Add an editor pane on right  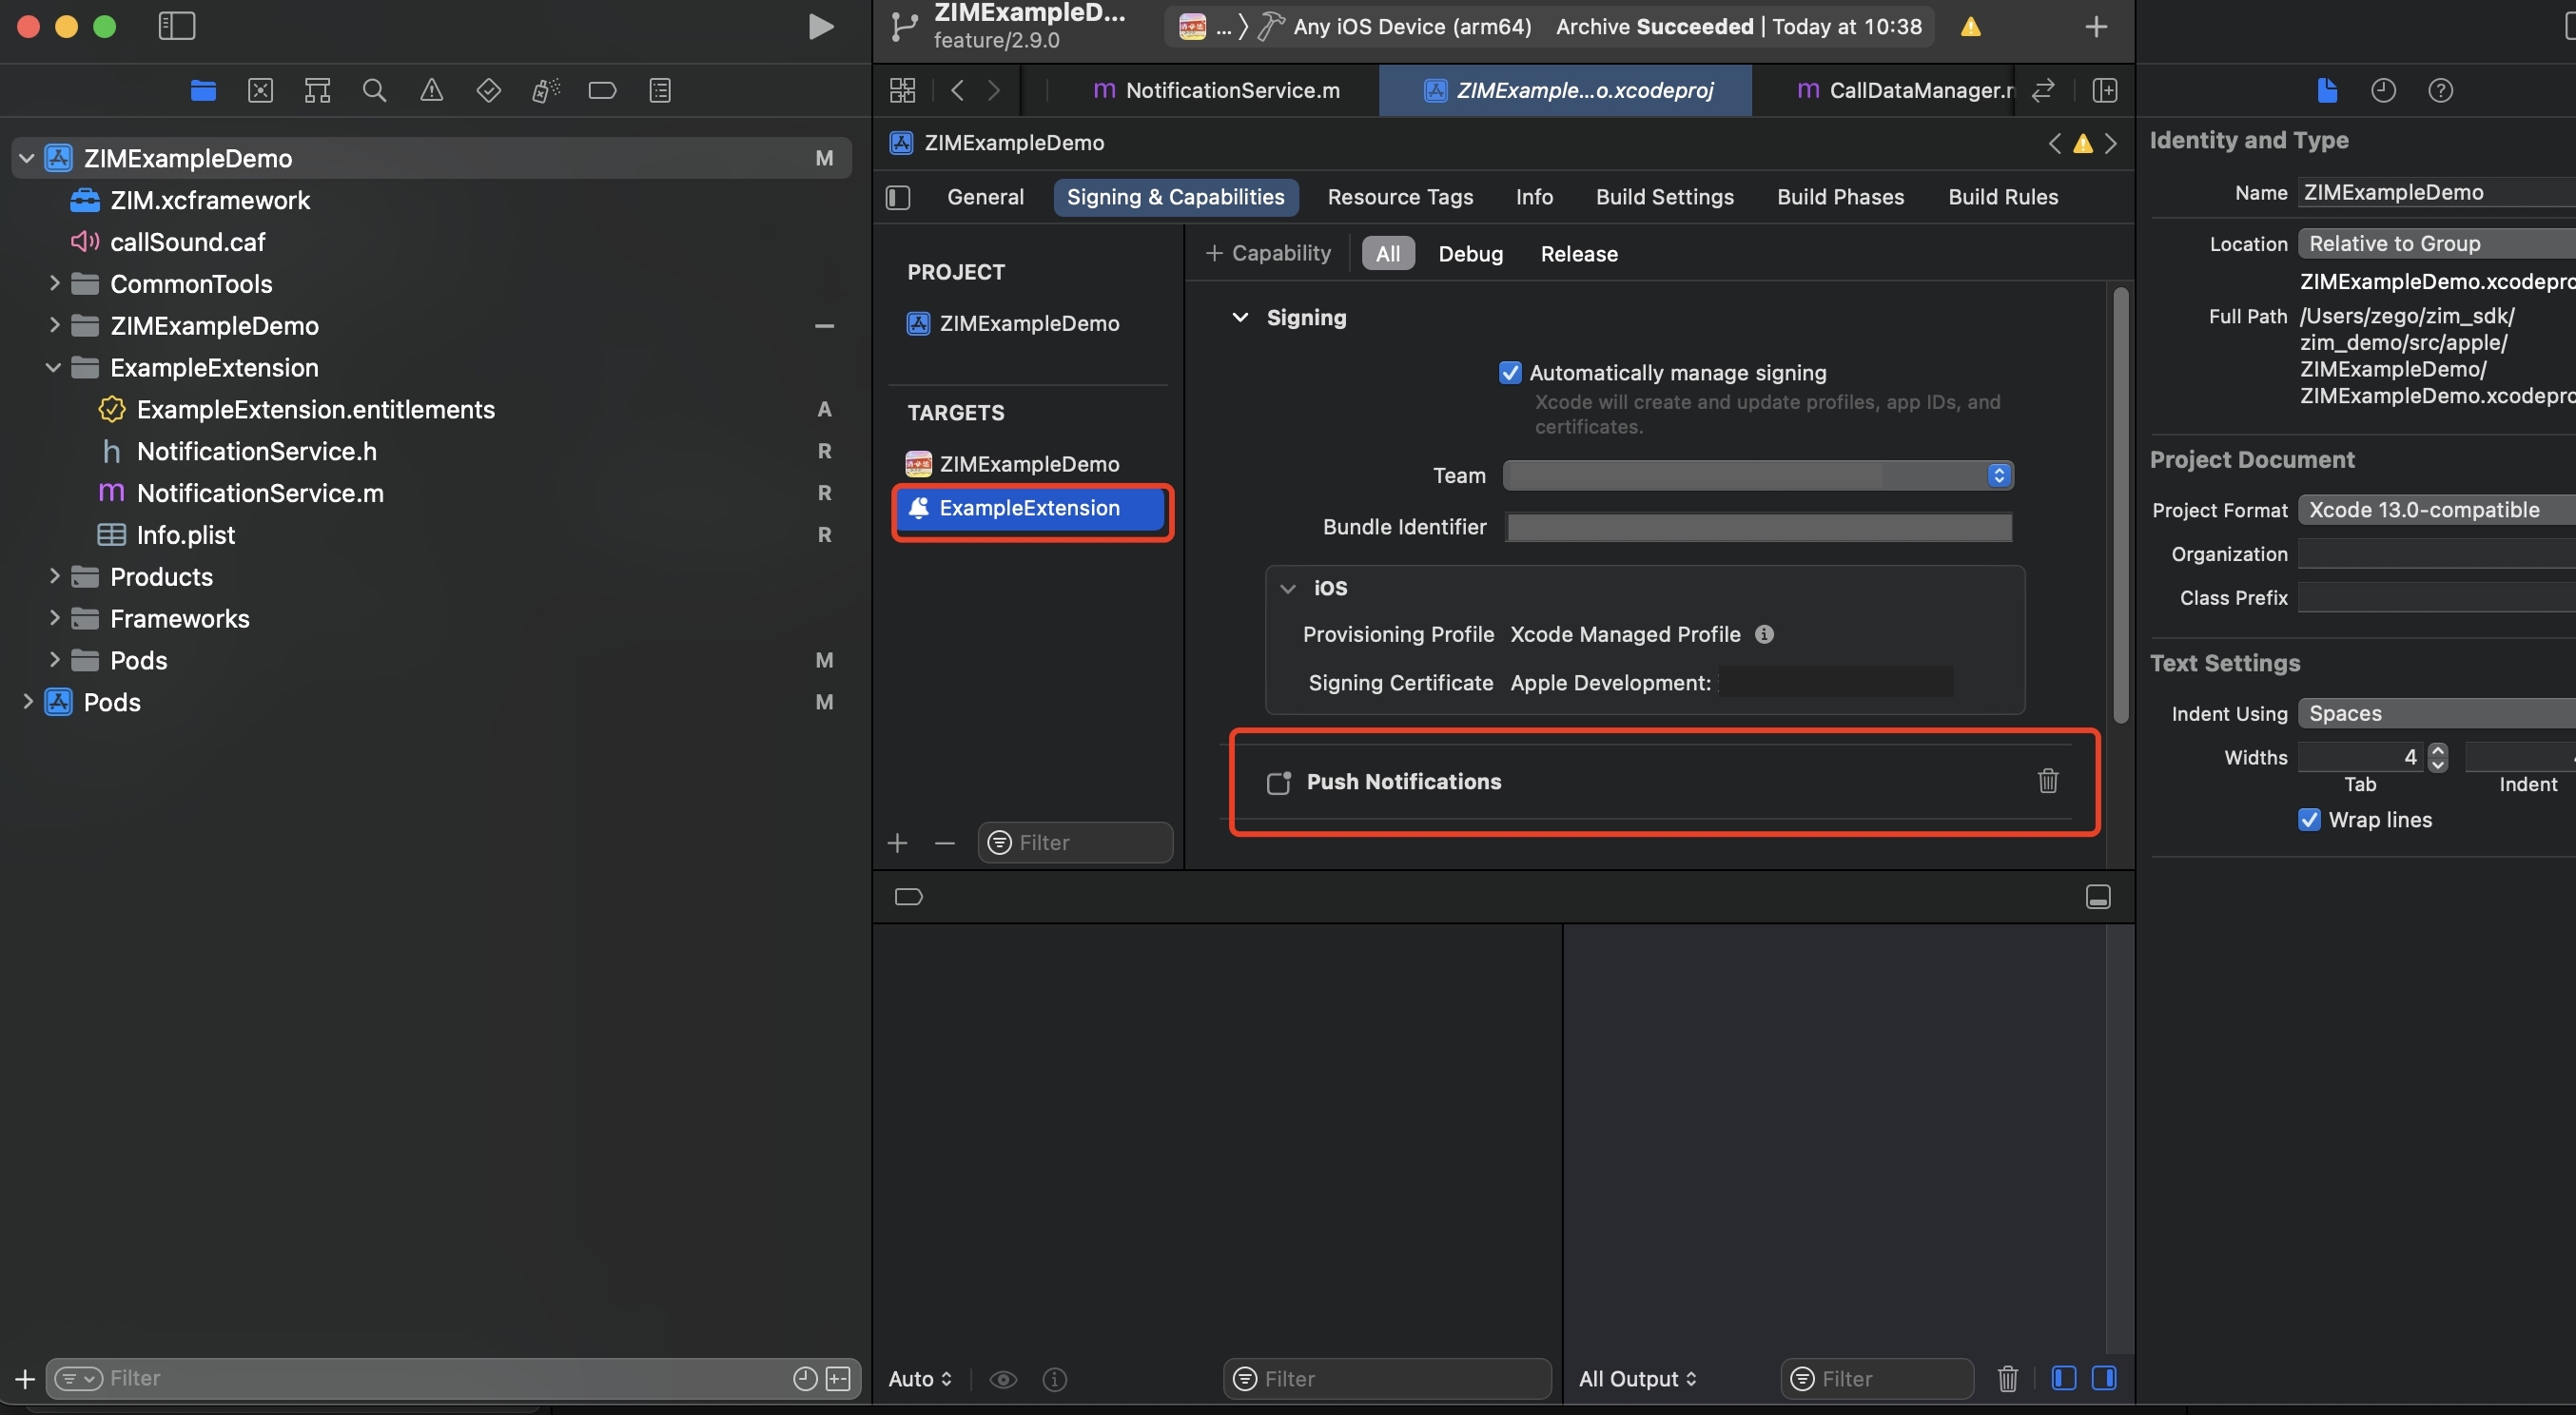2104,91
